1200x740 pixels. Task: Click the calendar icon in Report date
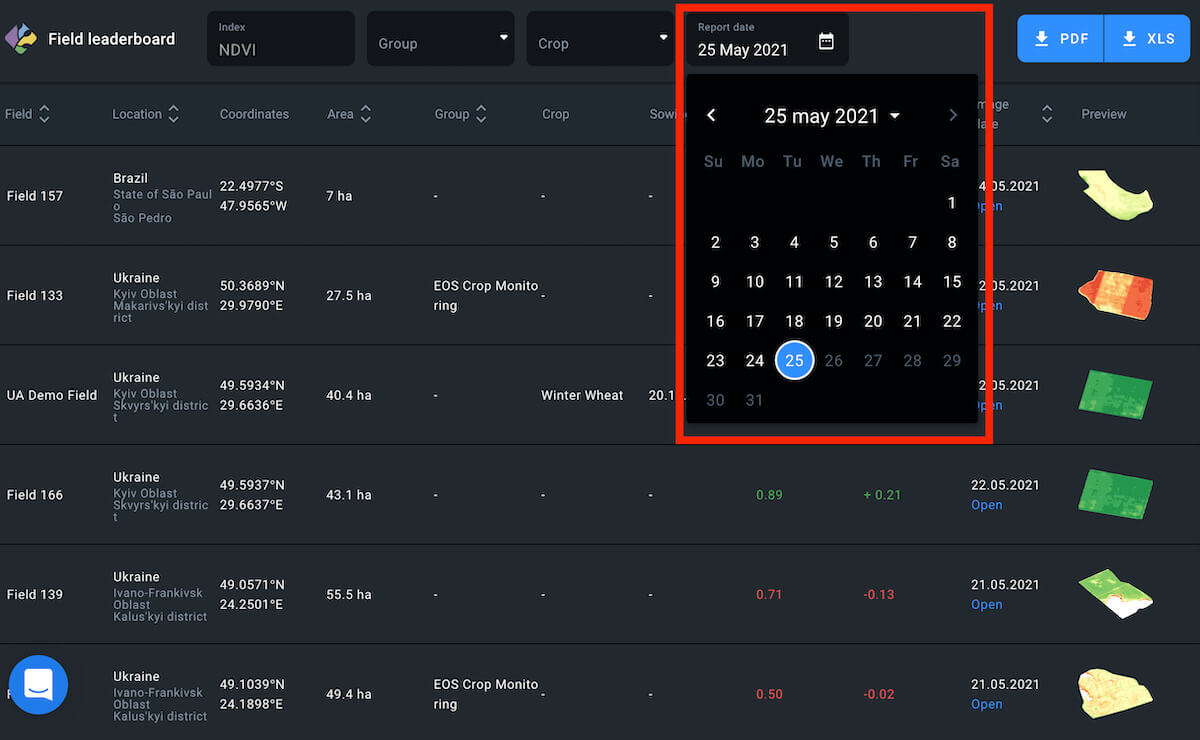coord(826,41)
